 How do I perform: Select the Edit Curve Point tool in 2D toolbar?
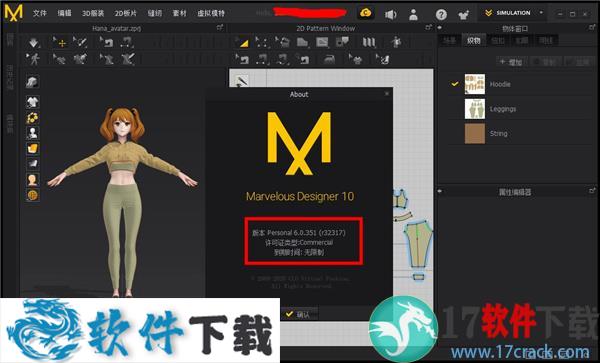click(x=262, y=42)
